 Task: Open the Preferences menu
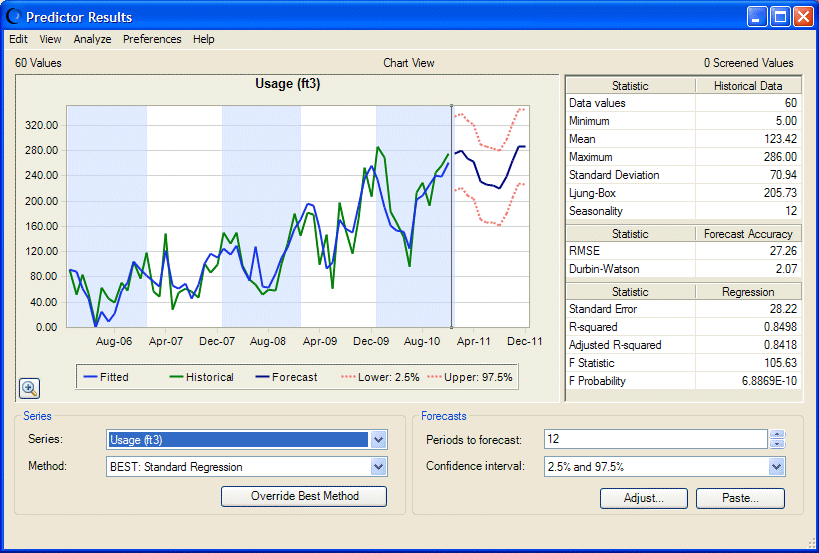(152, 39)
